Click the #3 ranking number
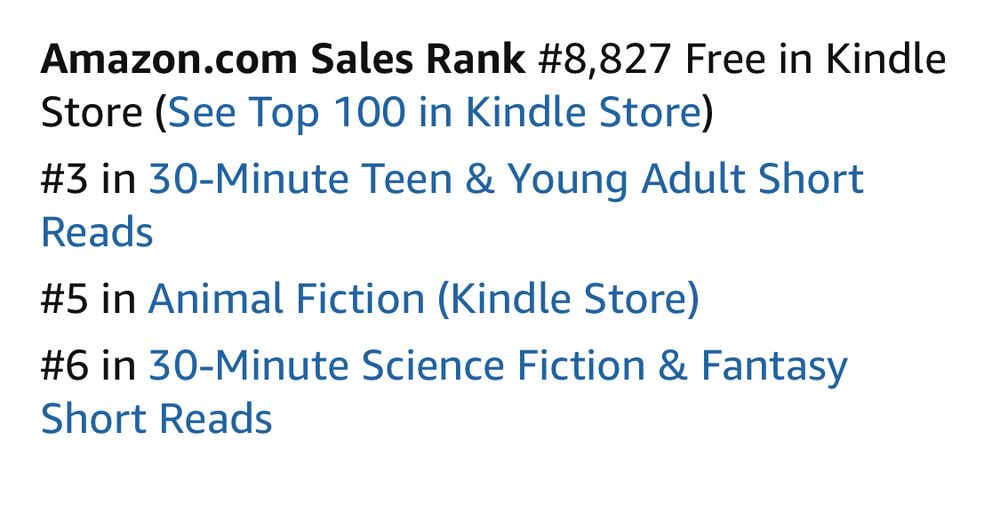Screen dimensions: 1000x521 [x=64, y=179]
